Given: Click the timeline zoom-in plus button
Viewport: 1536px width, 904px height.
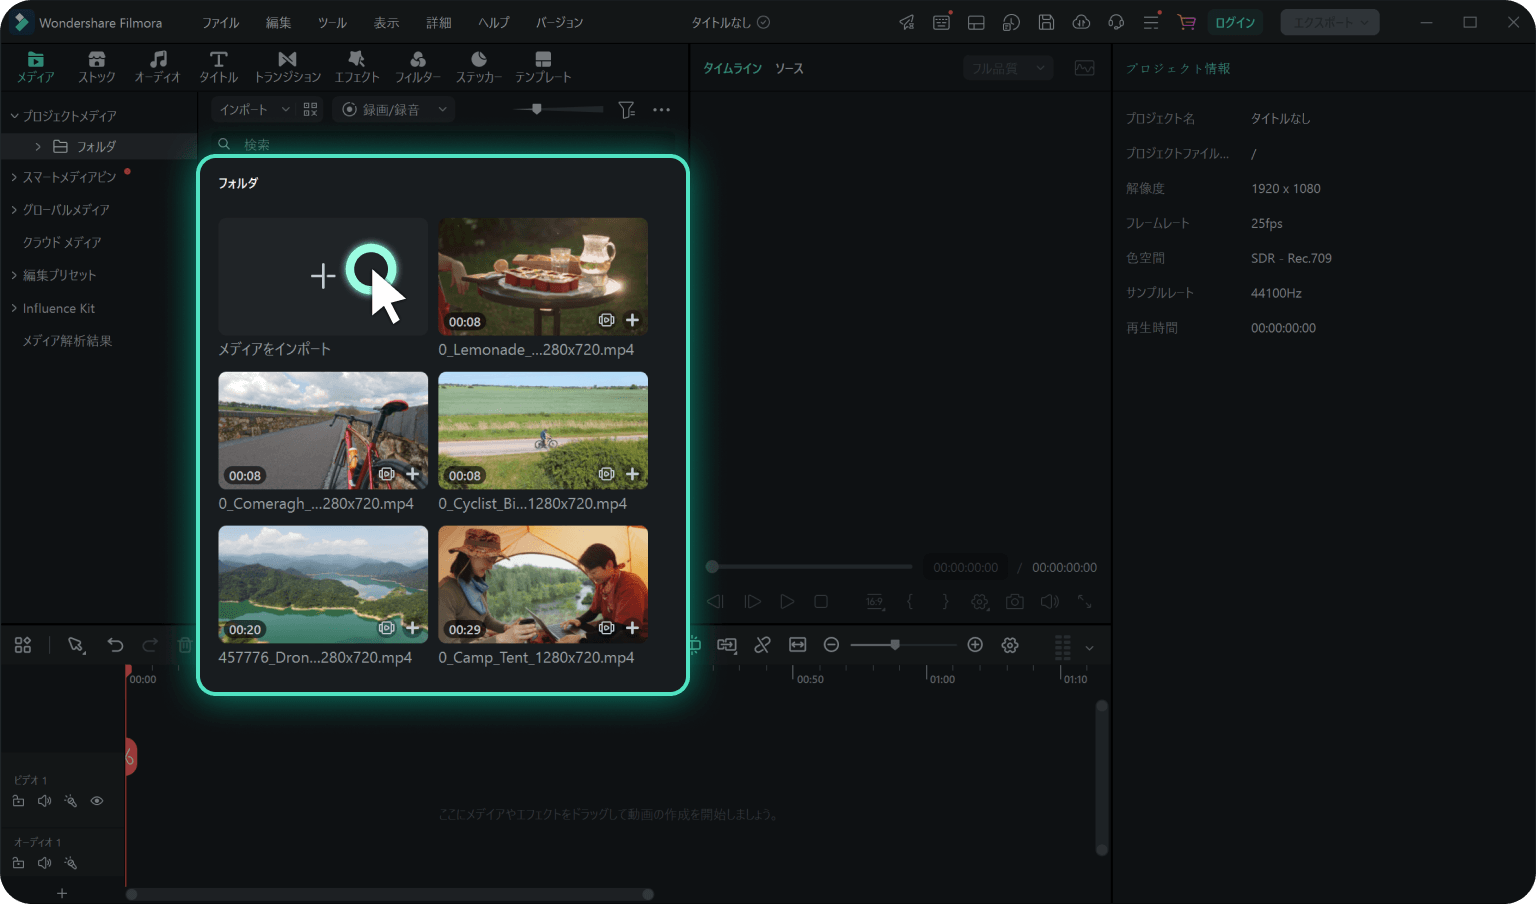Looking at the screenshot, I should (x=975, y=645).
